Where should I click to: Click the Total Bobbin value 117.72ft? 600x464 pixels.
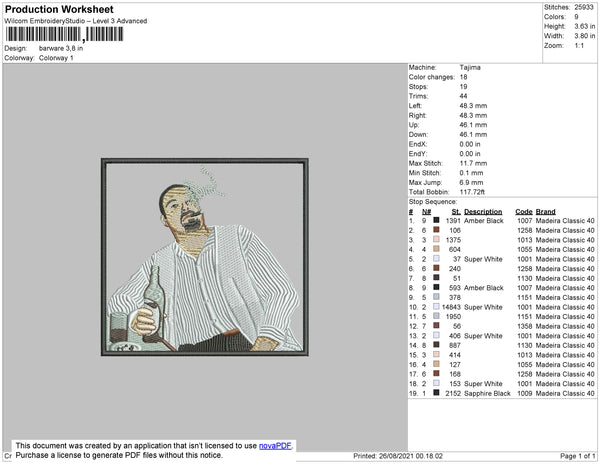pyautogui.click(x=472, y=192)
